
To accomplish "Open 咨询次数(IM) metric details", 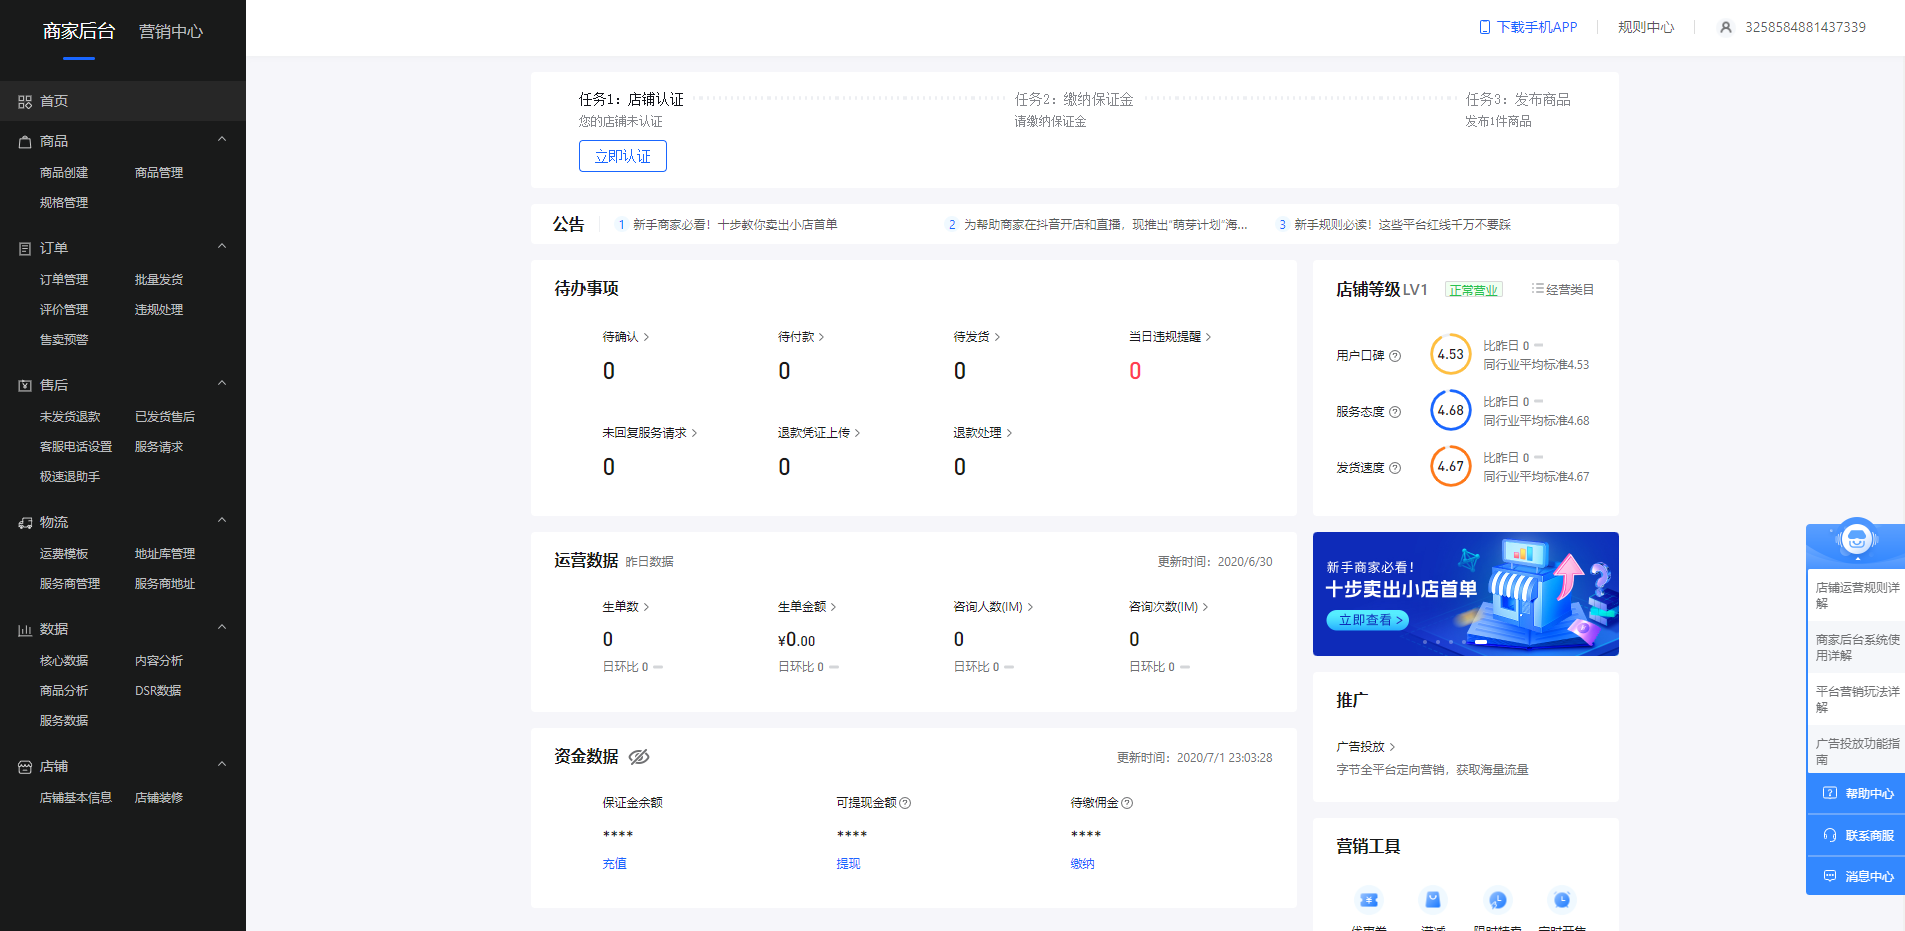I will click(x=1169, y=607).
